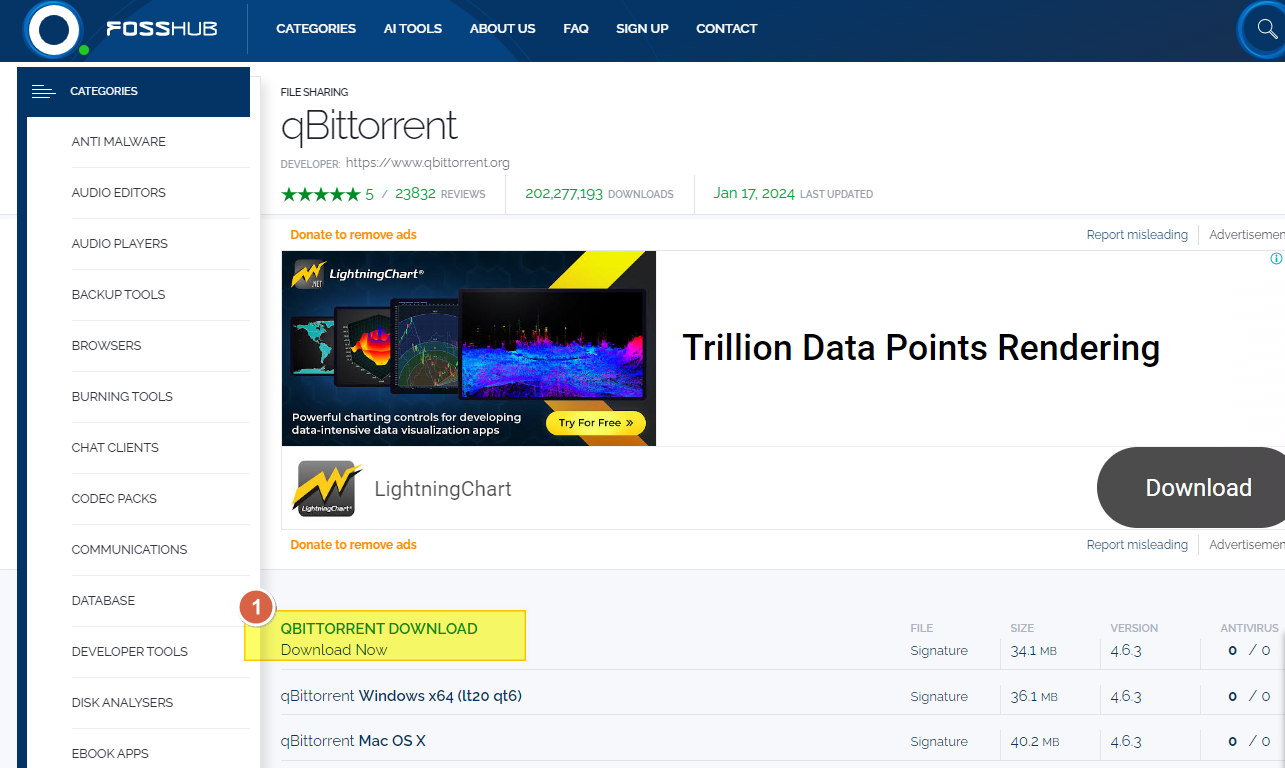This screenshot has width=1285, height=768.
Task: Click the hamburger icon beside CATEGORIES in the sidebar
Action: [43, 91]
